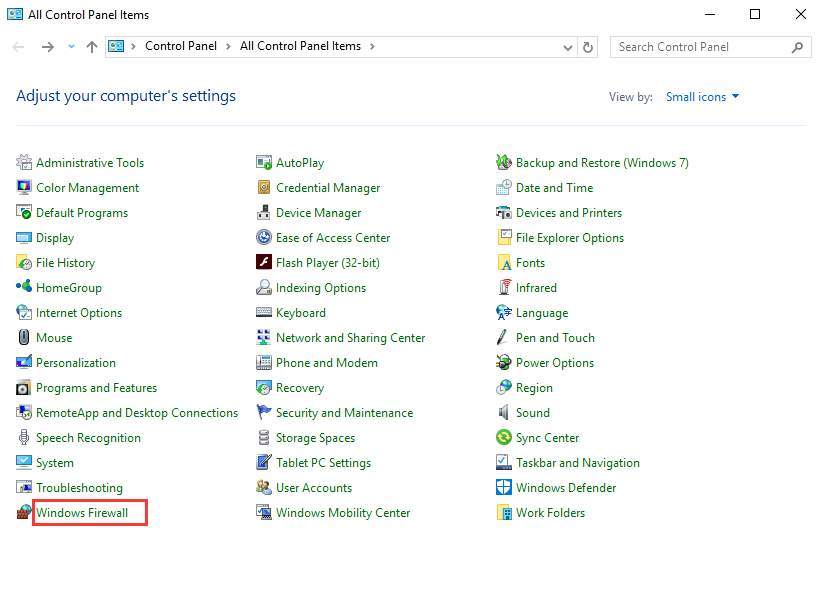Click the Mouse icon
Image resolution: width=822 pixels, height=590 pixels.
[x=24, y=338]
